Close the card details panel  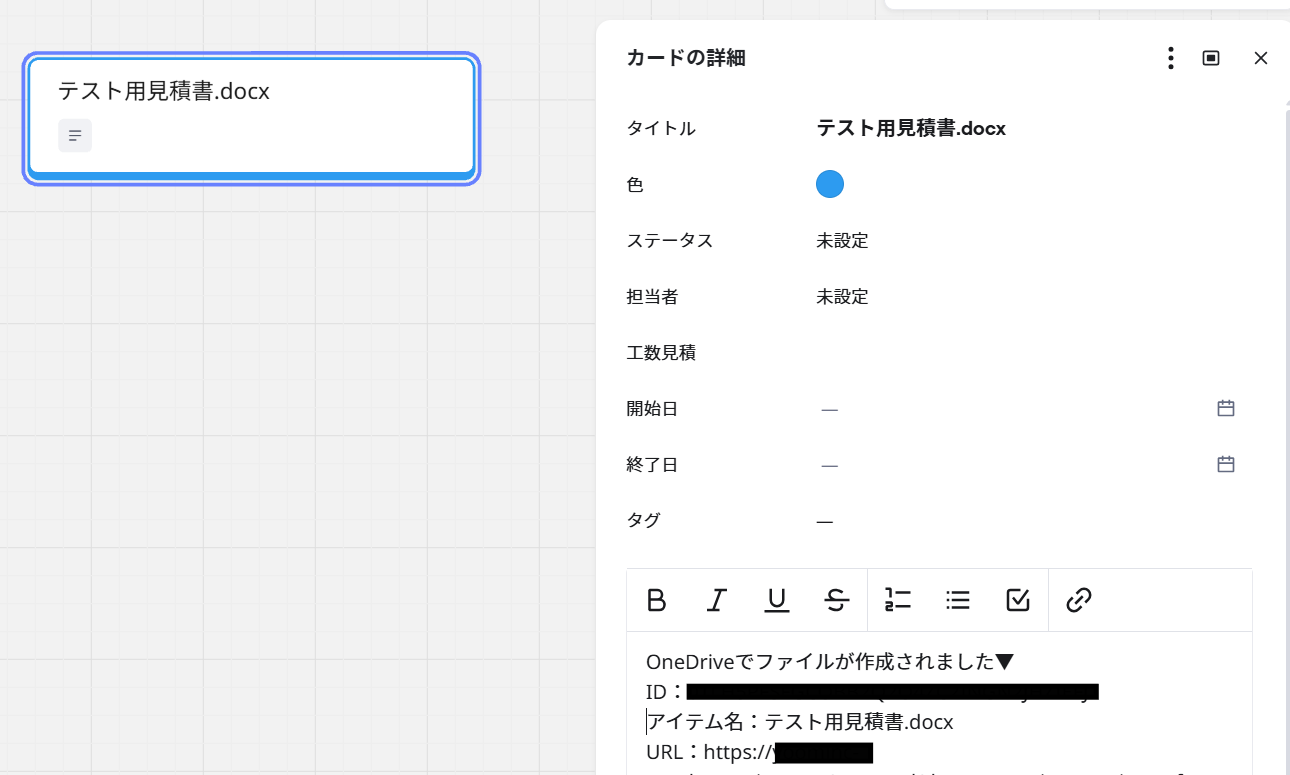[1261, 58]
